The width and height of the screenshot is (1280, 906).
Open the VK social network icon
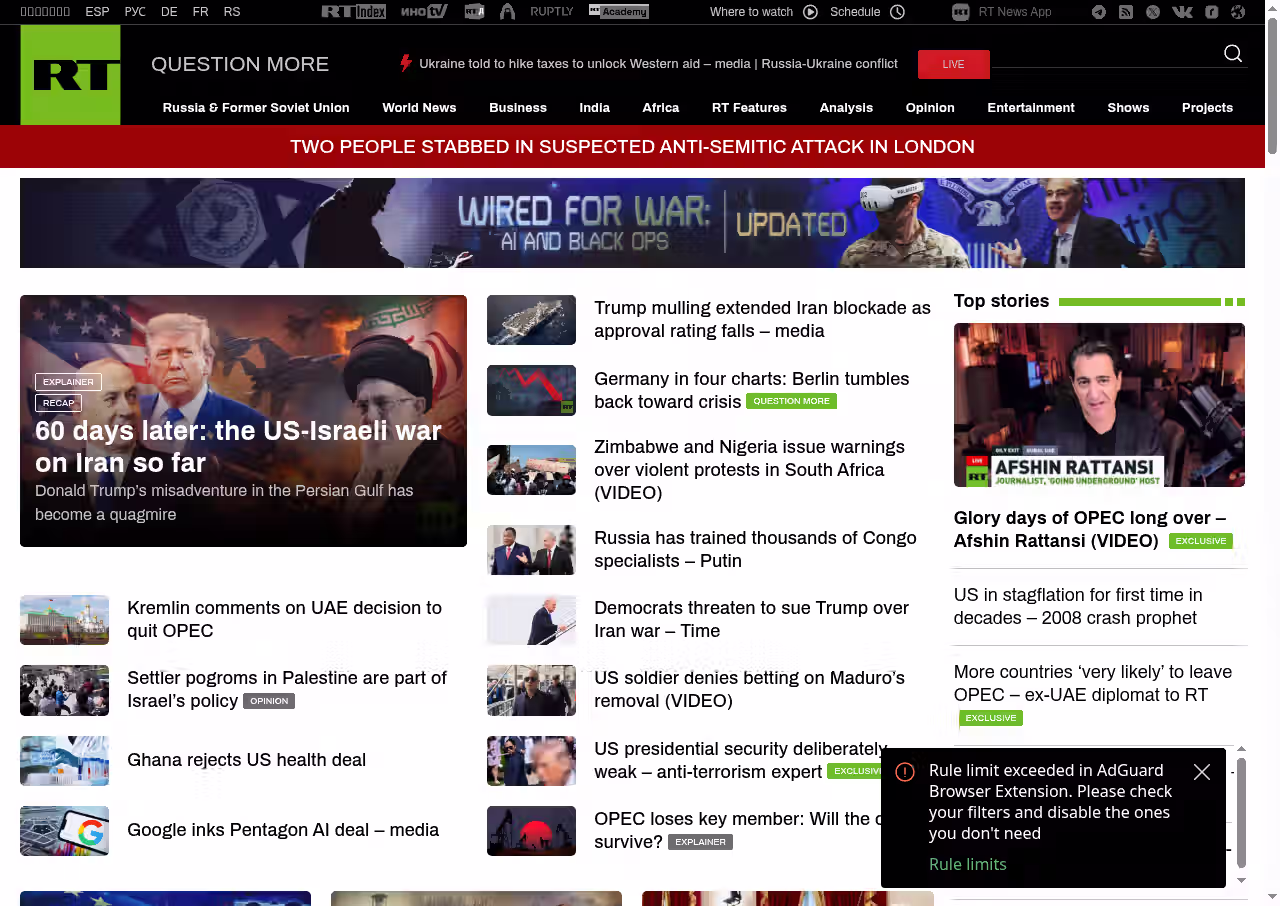tap(1182, 12)
